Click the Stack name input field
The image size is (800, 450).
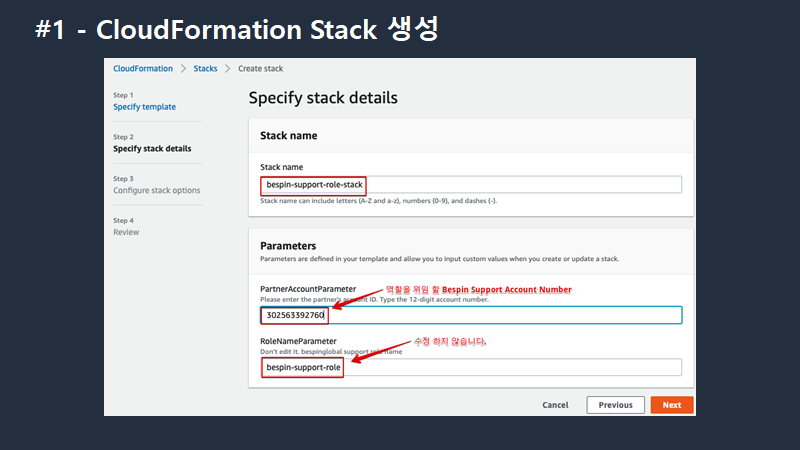click(471, 185)
